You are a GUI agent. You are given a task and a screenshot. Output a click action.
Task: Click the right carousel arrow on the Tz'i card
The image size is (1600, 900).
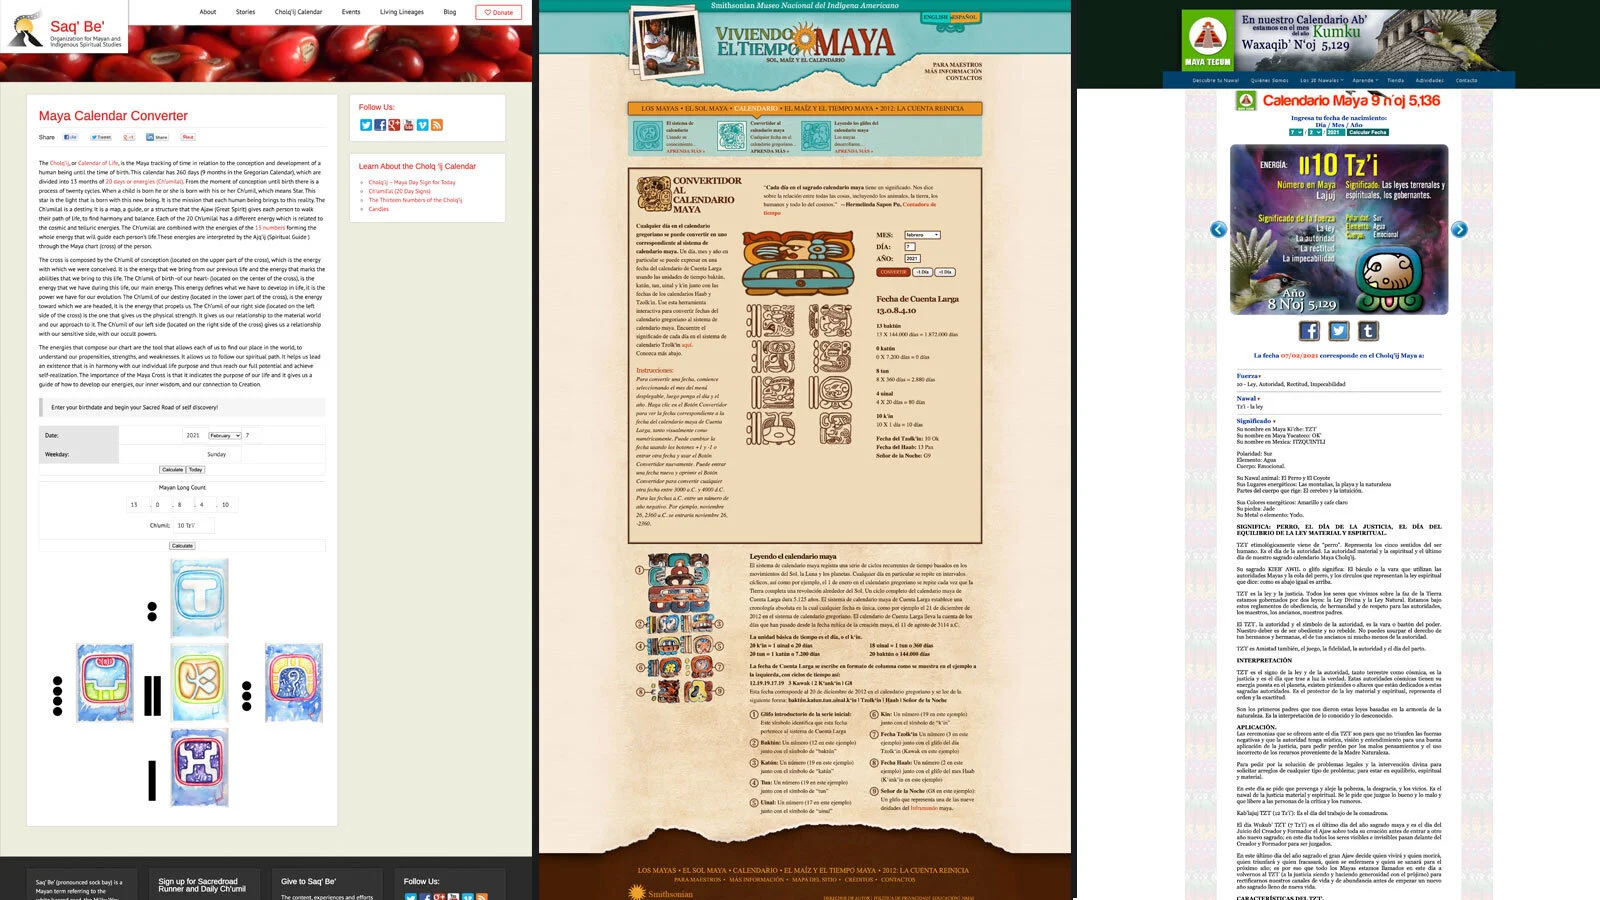1461,230
